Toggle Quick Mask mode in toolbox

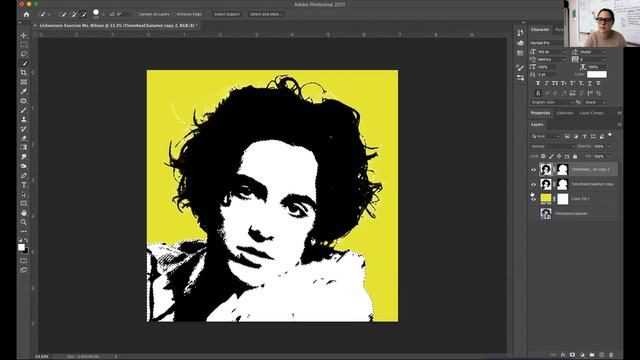tap(24, 260)
